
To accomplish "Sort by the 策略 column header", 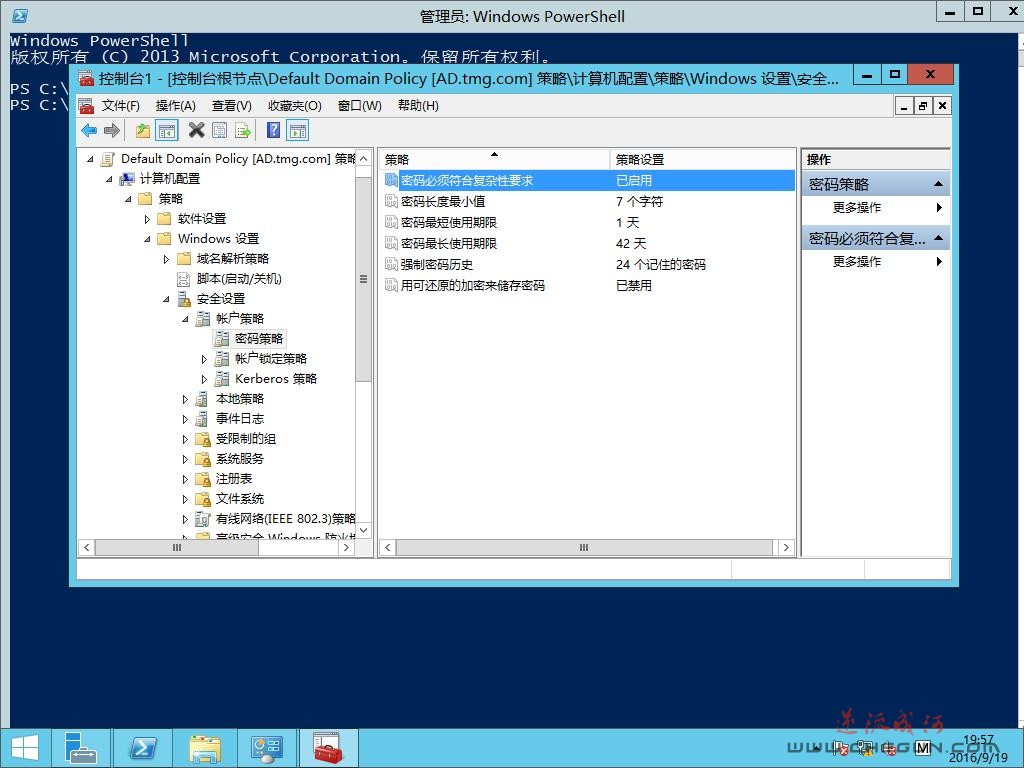I will 494,159.
